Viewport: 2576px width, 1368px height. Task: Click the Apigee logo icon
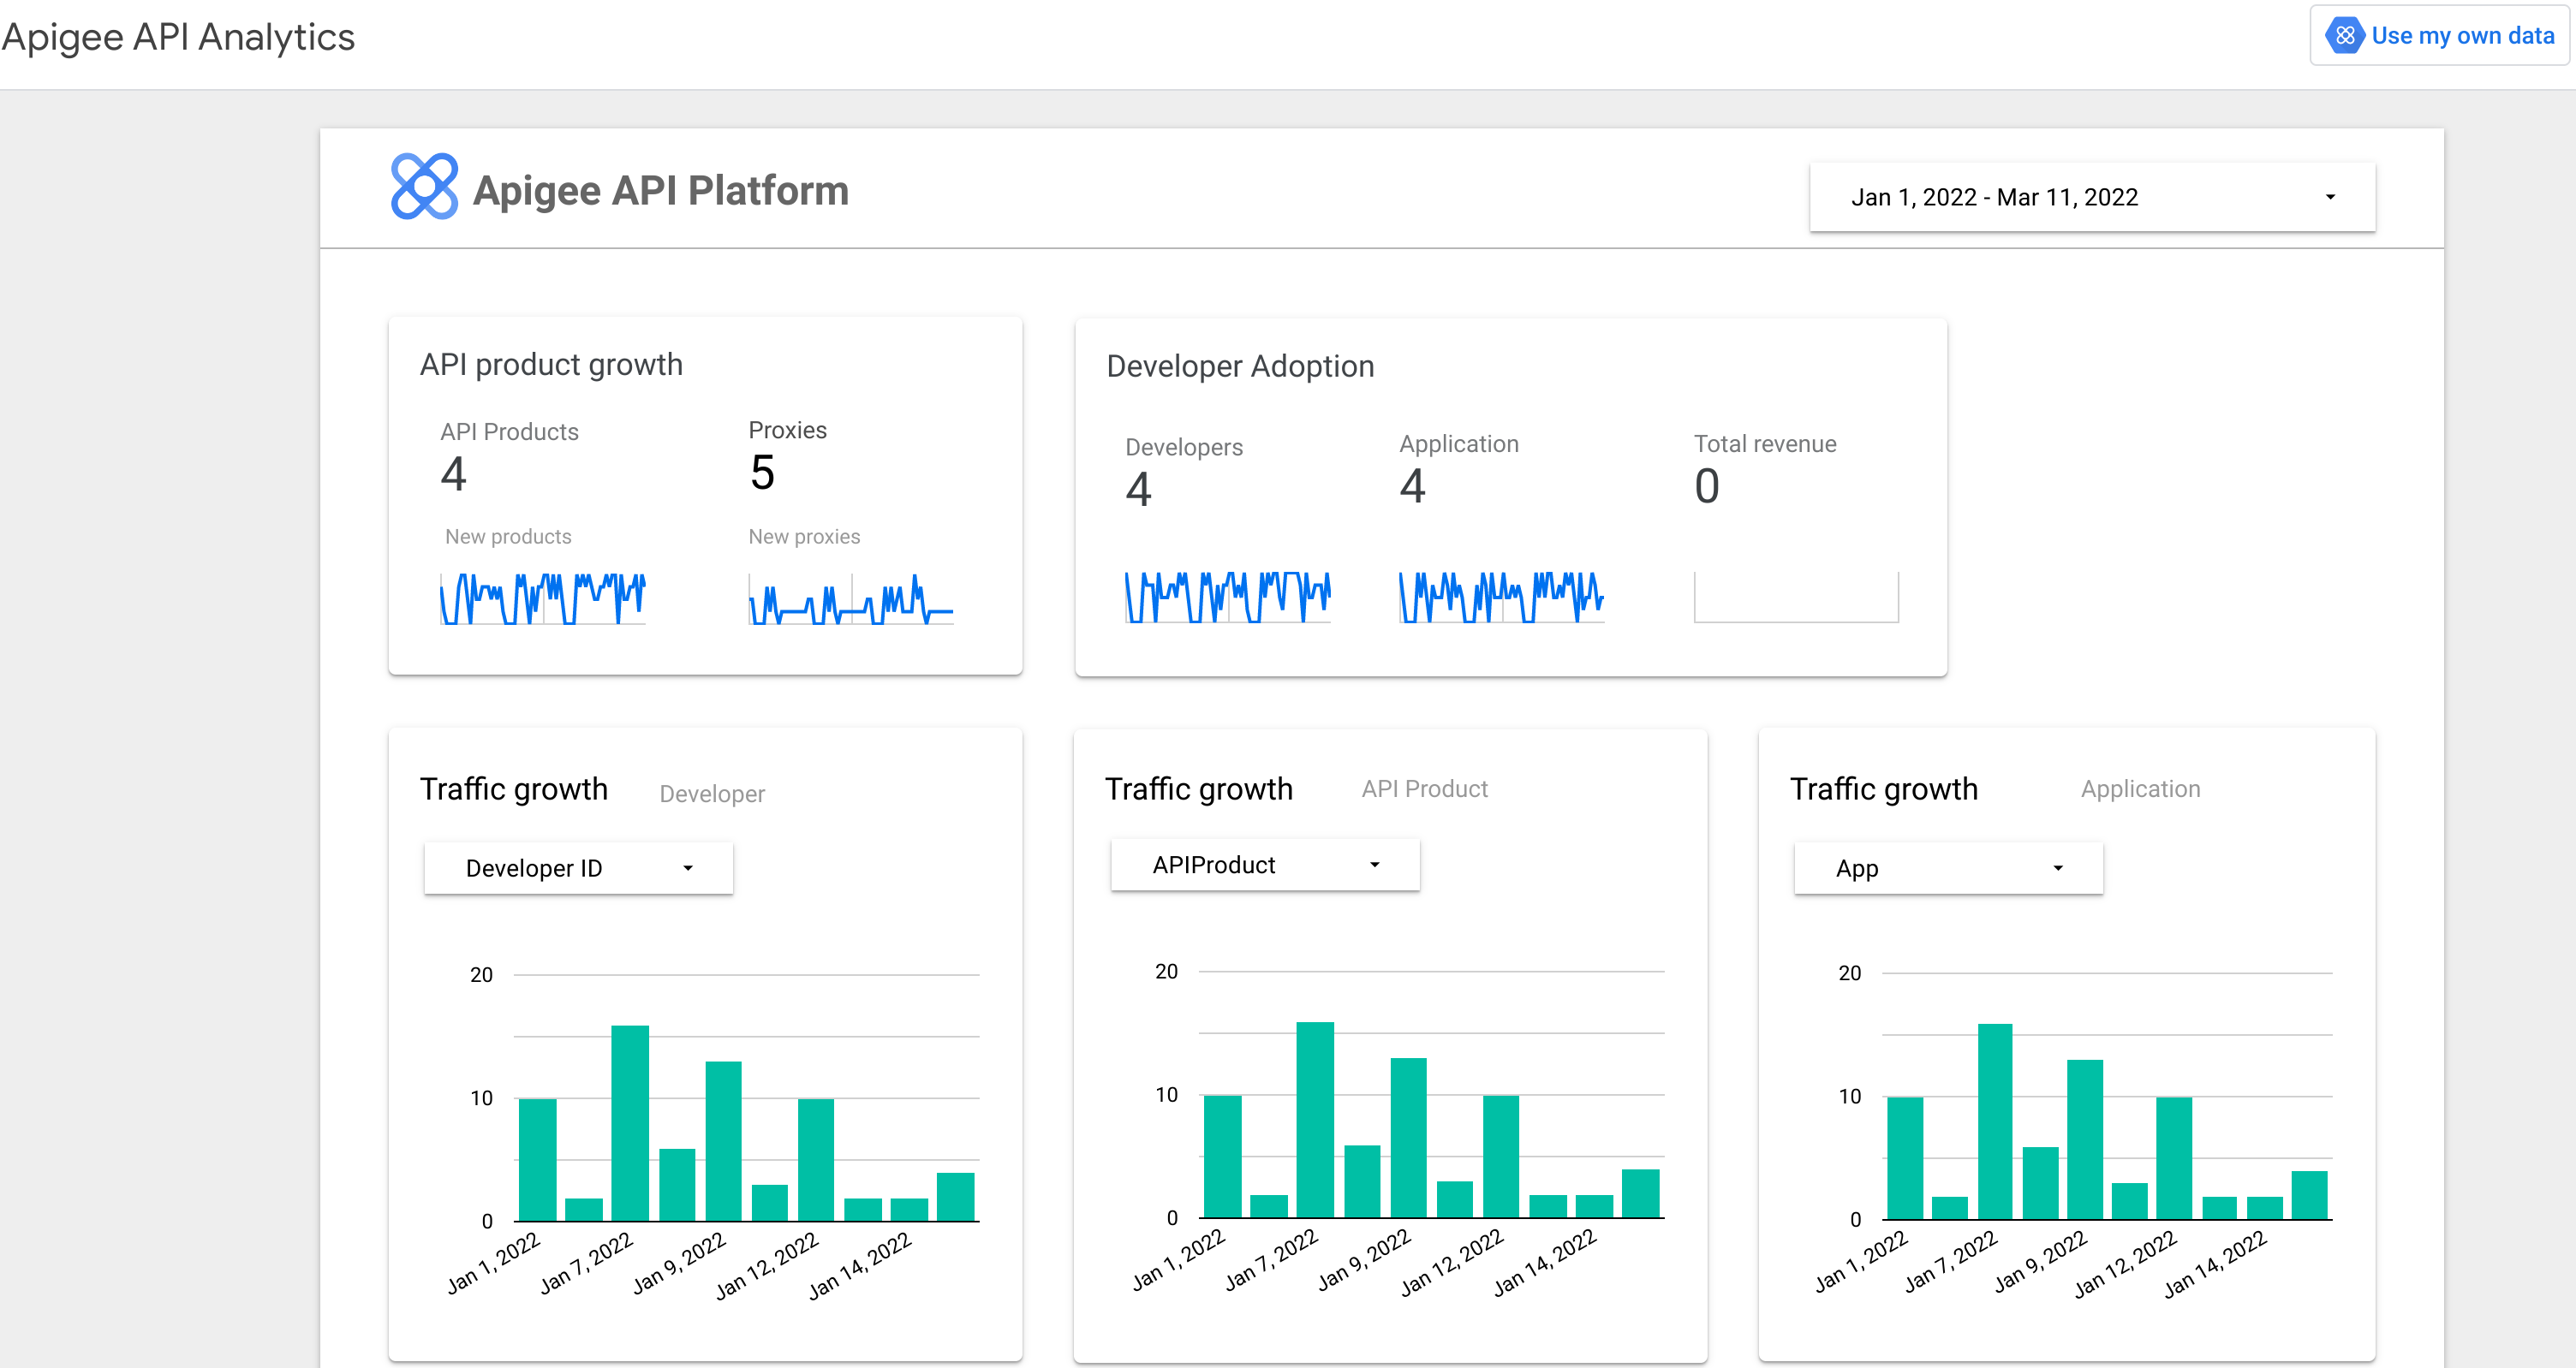click(420, 191)
